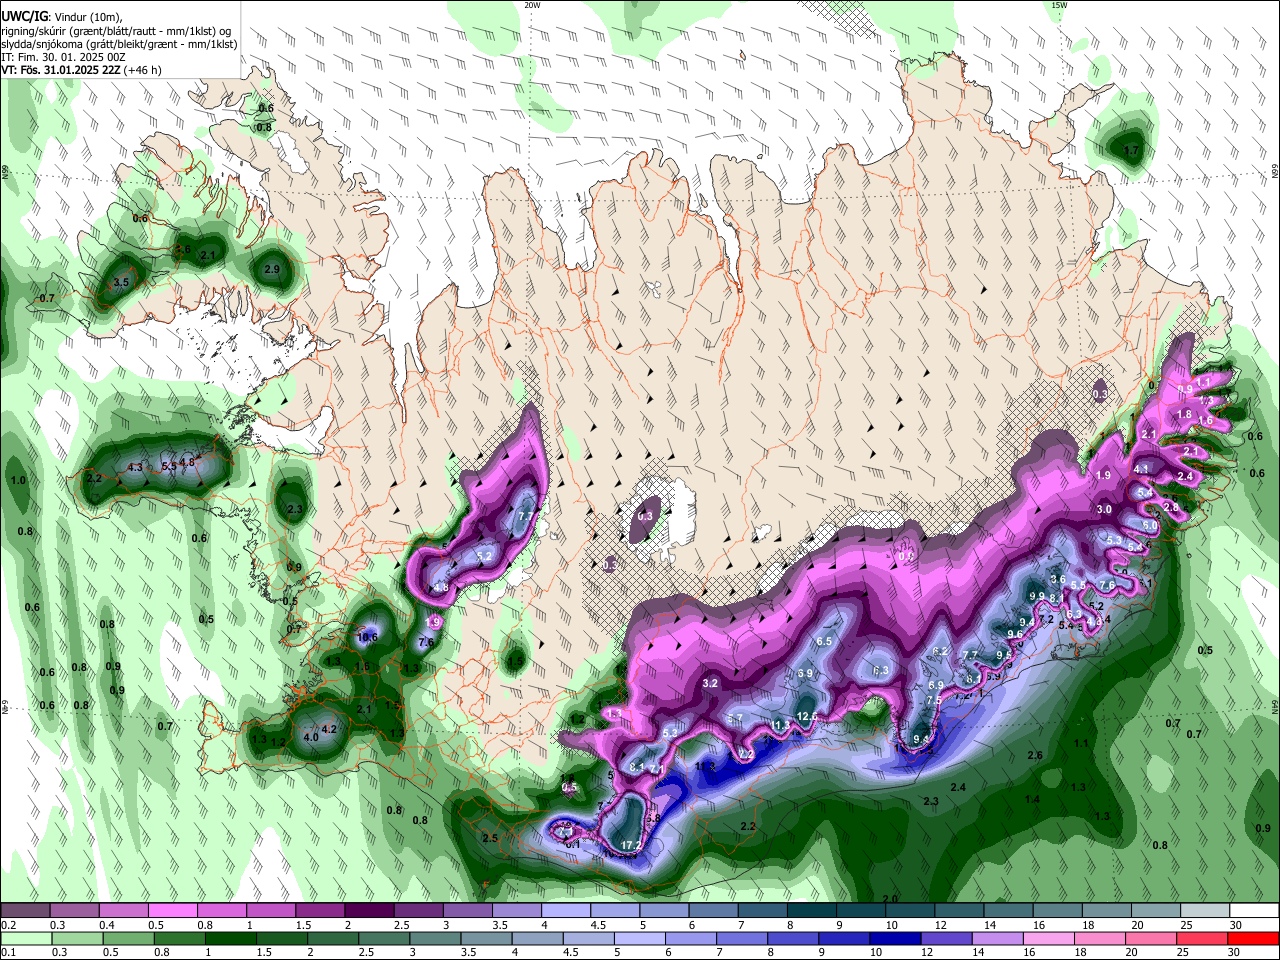Select valid time text 'VT: Fös. 31.01.2025 22Z'

(60, 71)
